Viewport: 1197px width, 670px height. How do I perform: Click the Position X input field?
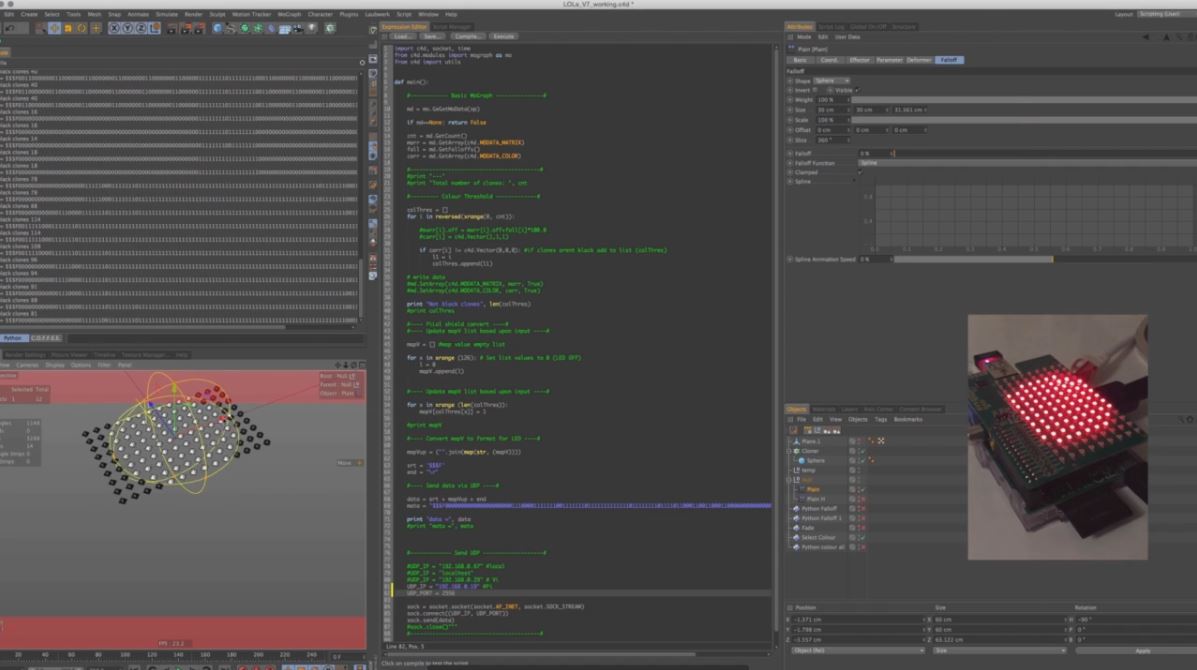pyautogui.click(x=857, y=620)
